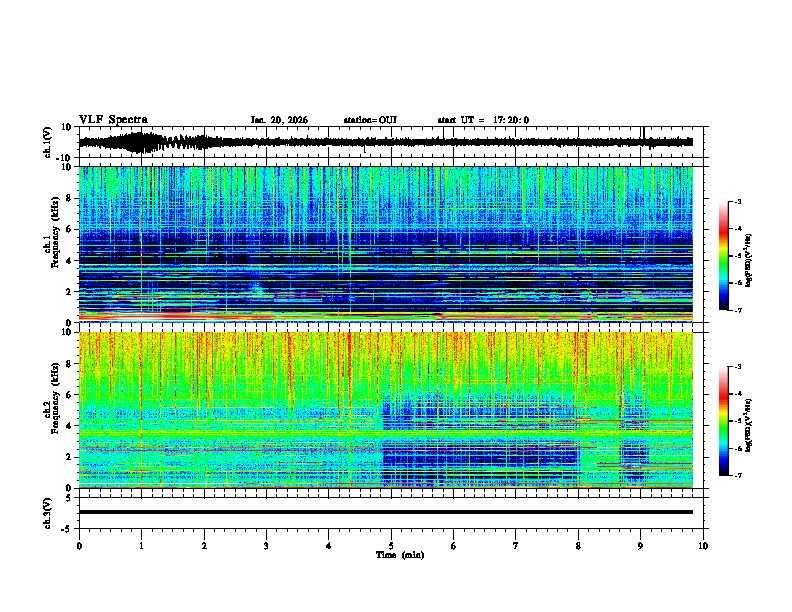
Task: Click inside the ch.2 spectrogram panel
Action: point(385,410)
